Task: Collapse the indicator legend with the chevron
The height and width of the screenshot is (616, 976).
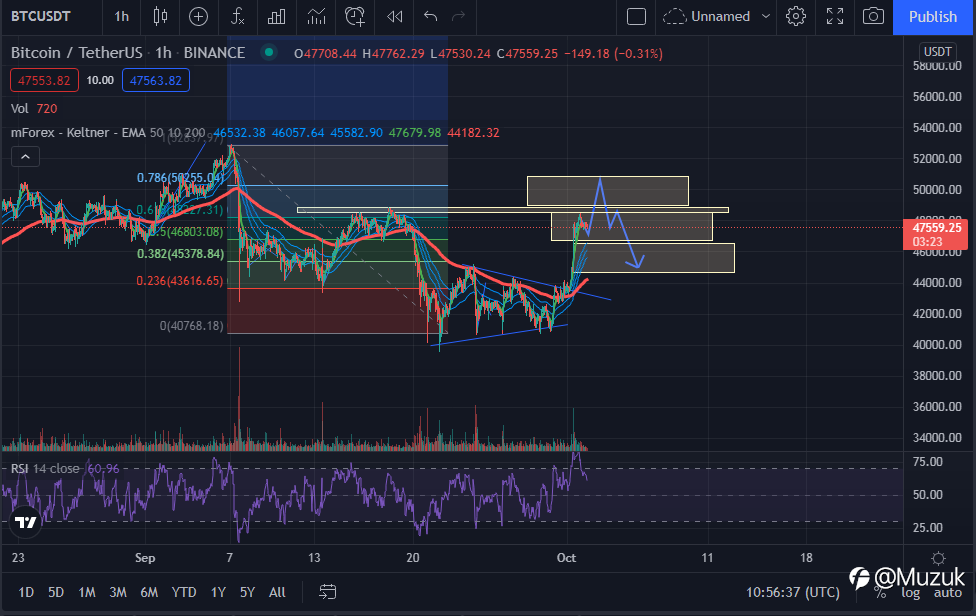Action: [26, 157]
